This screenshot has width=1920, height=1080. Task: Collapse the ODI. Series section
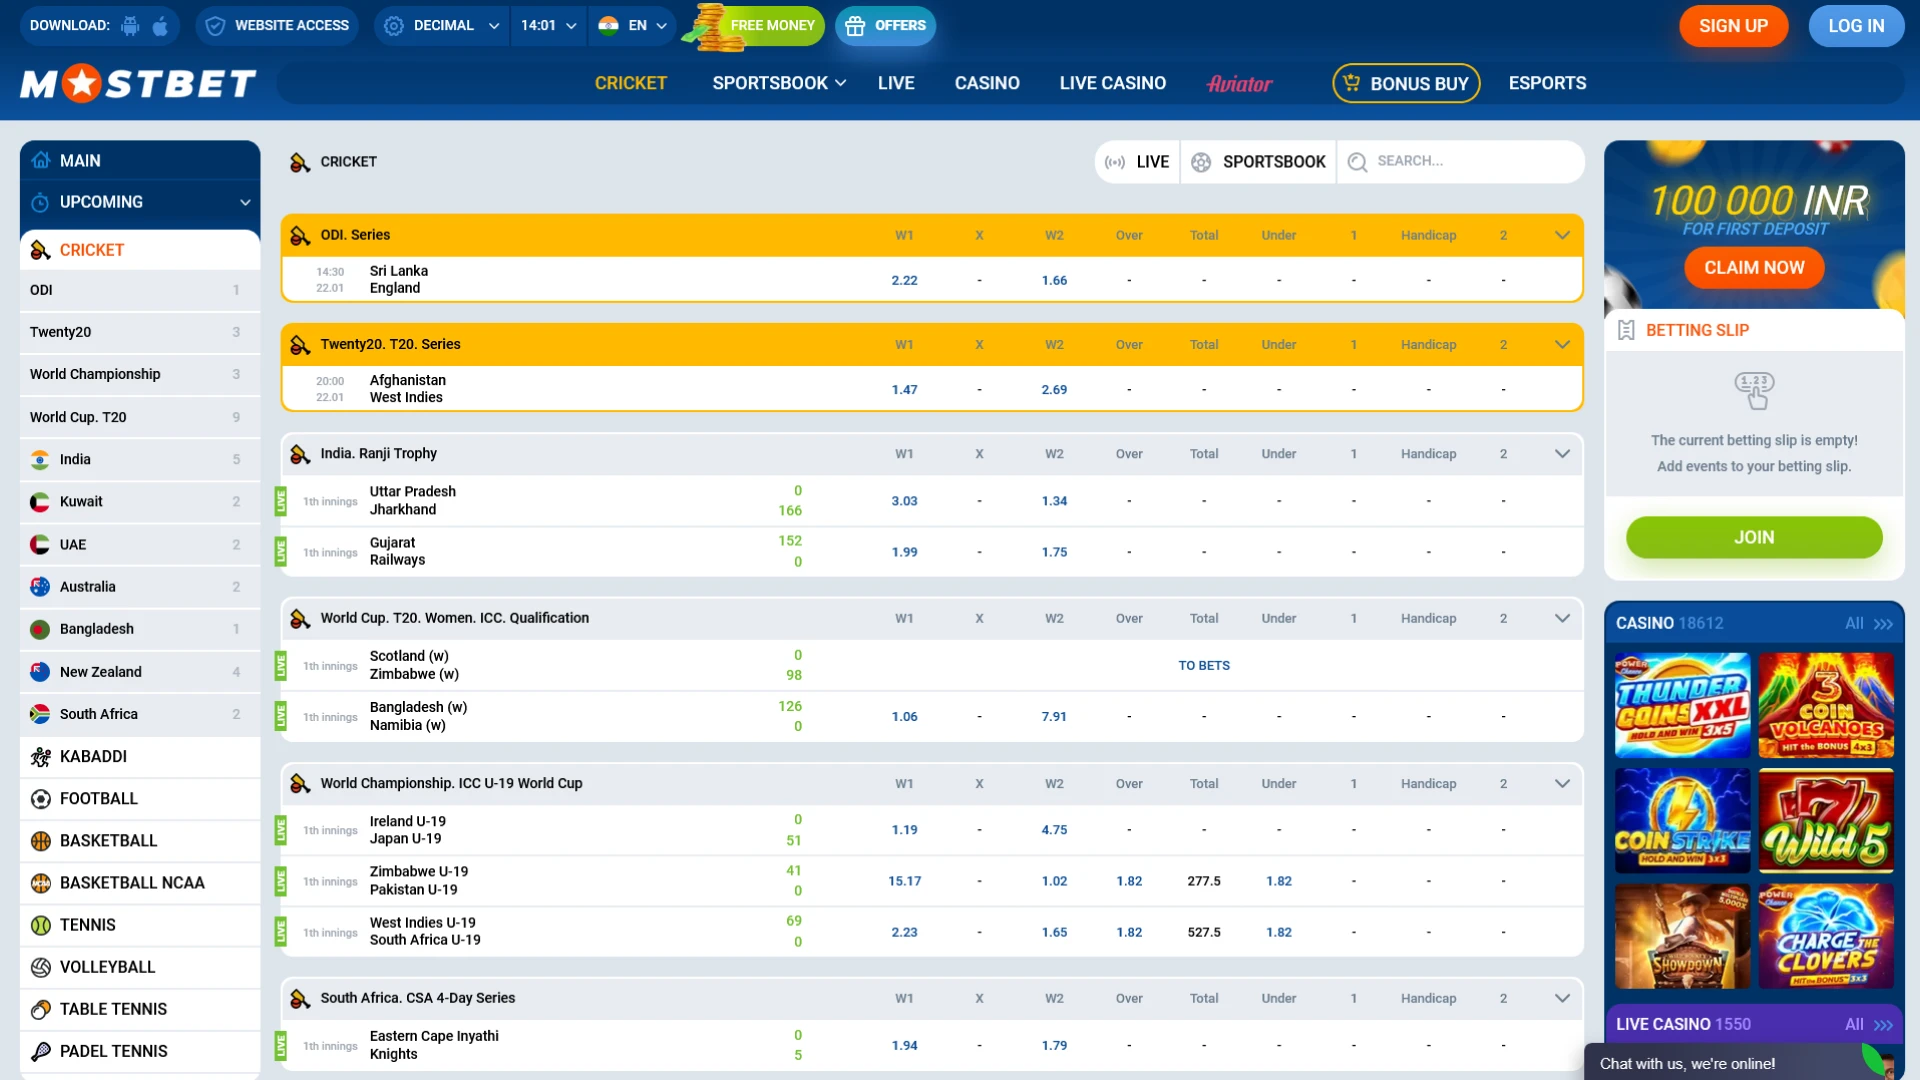pyautogui.click(x=1561, y=235)
